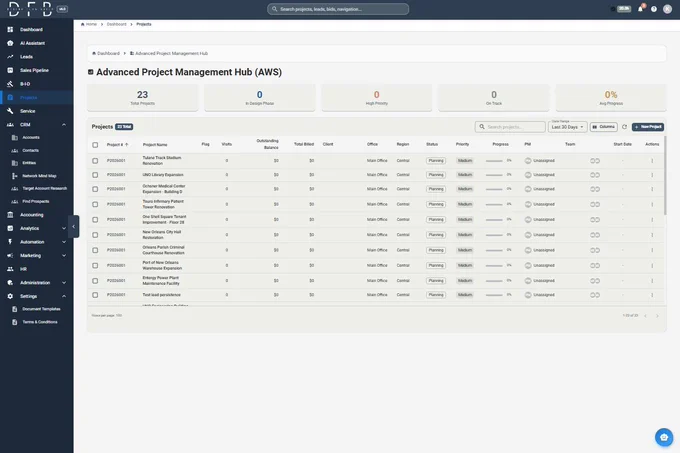Open B-I-D in the sidebar

(x=36, y=84)
